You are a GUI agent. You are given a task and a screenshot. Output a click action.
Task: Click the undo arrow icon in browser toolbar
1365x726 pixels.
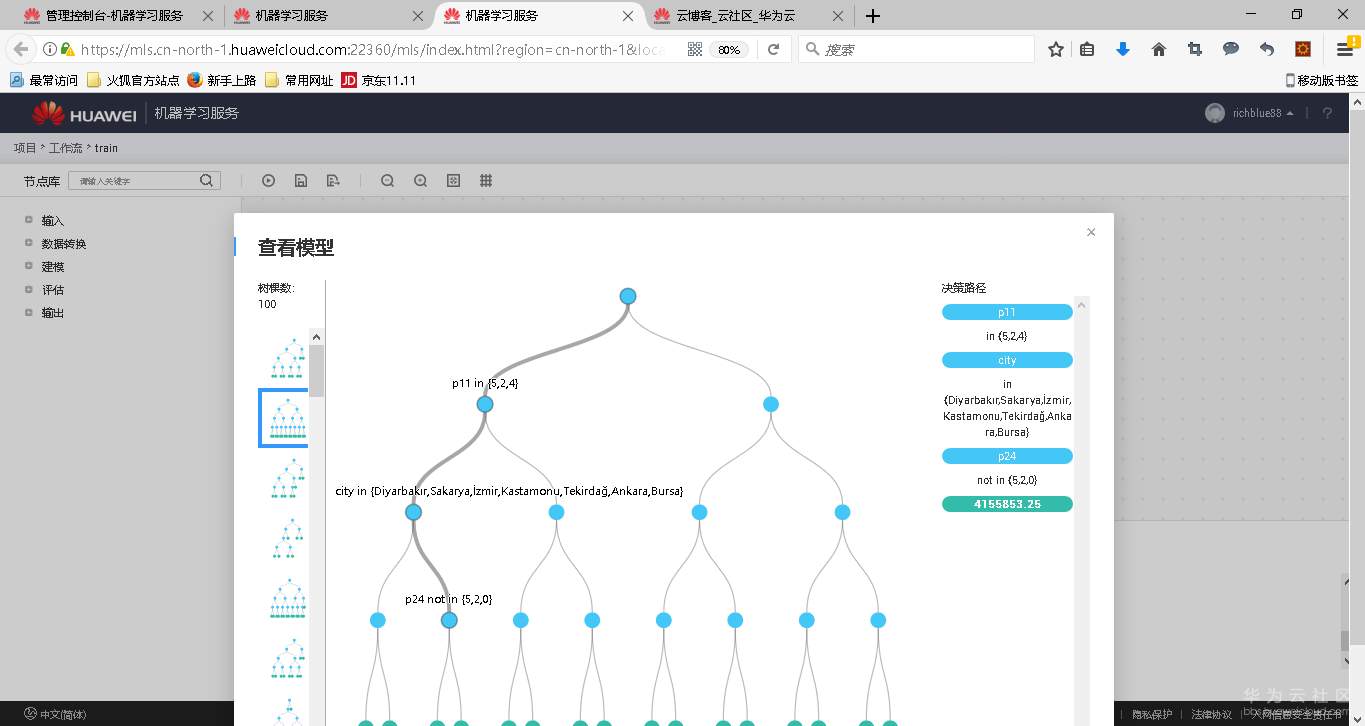point(1267,49)
